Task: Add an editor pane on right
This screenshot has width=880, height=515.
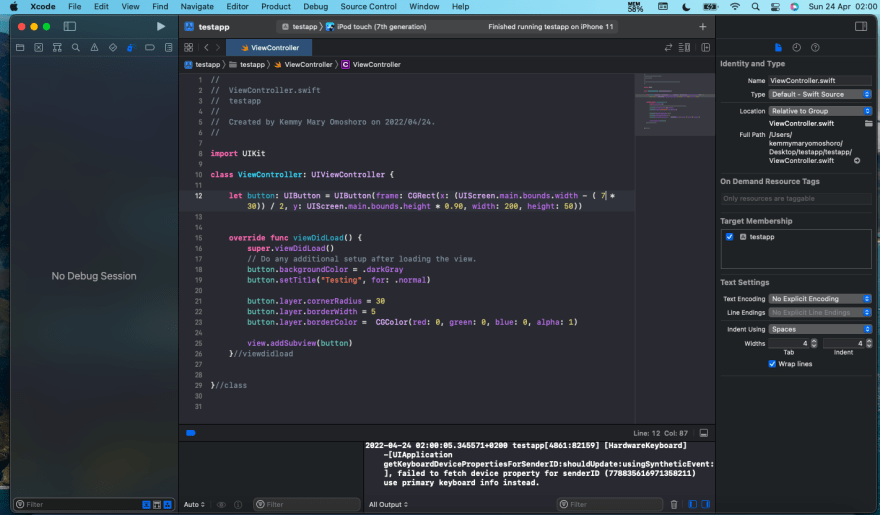Action: point(705,48)
